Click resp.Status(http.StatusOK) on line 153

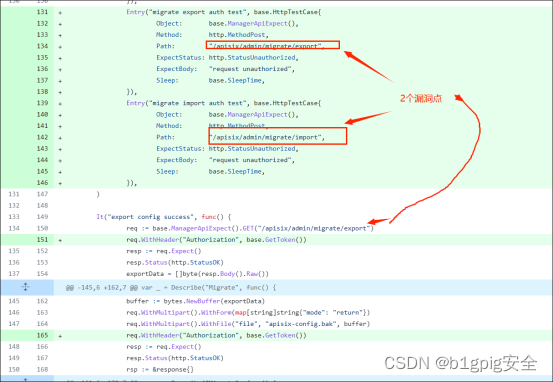point(175,262)
